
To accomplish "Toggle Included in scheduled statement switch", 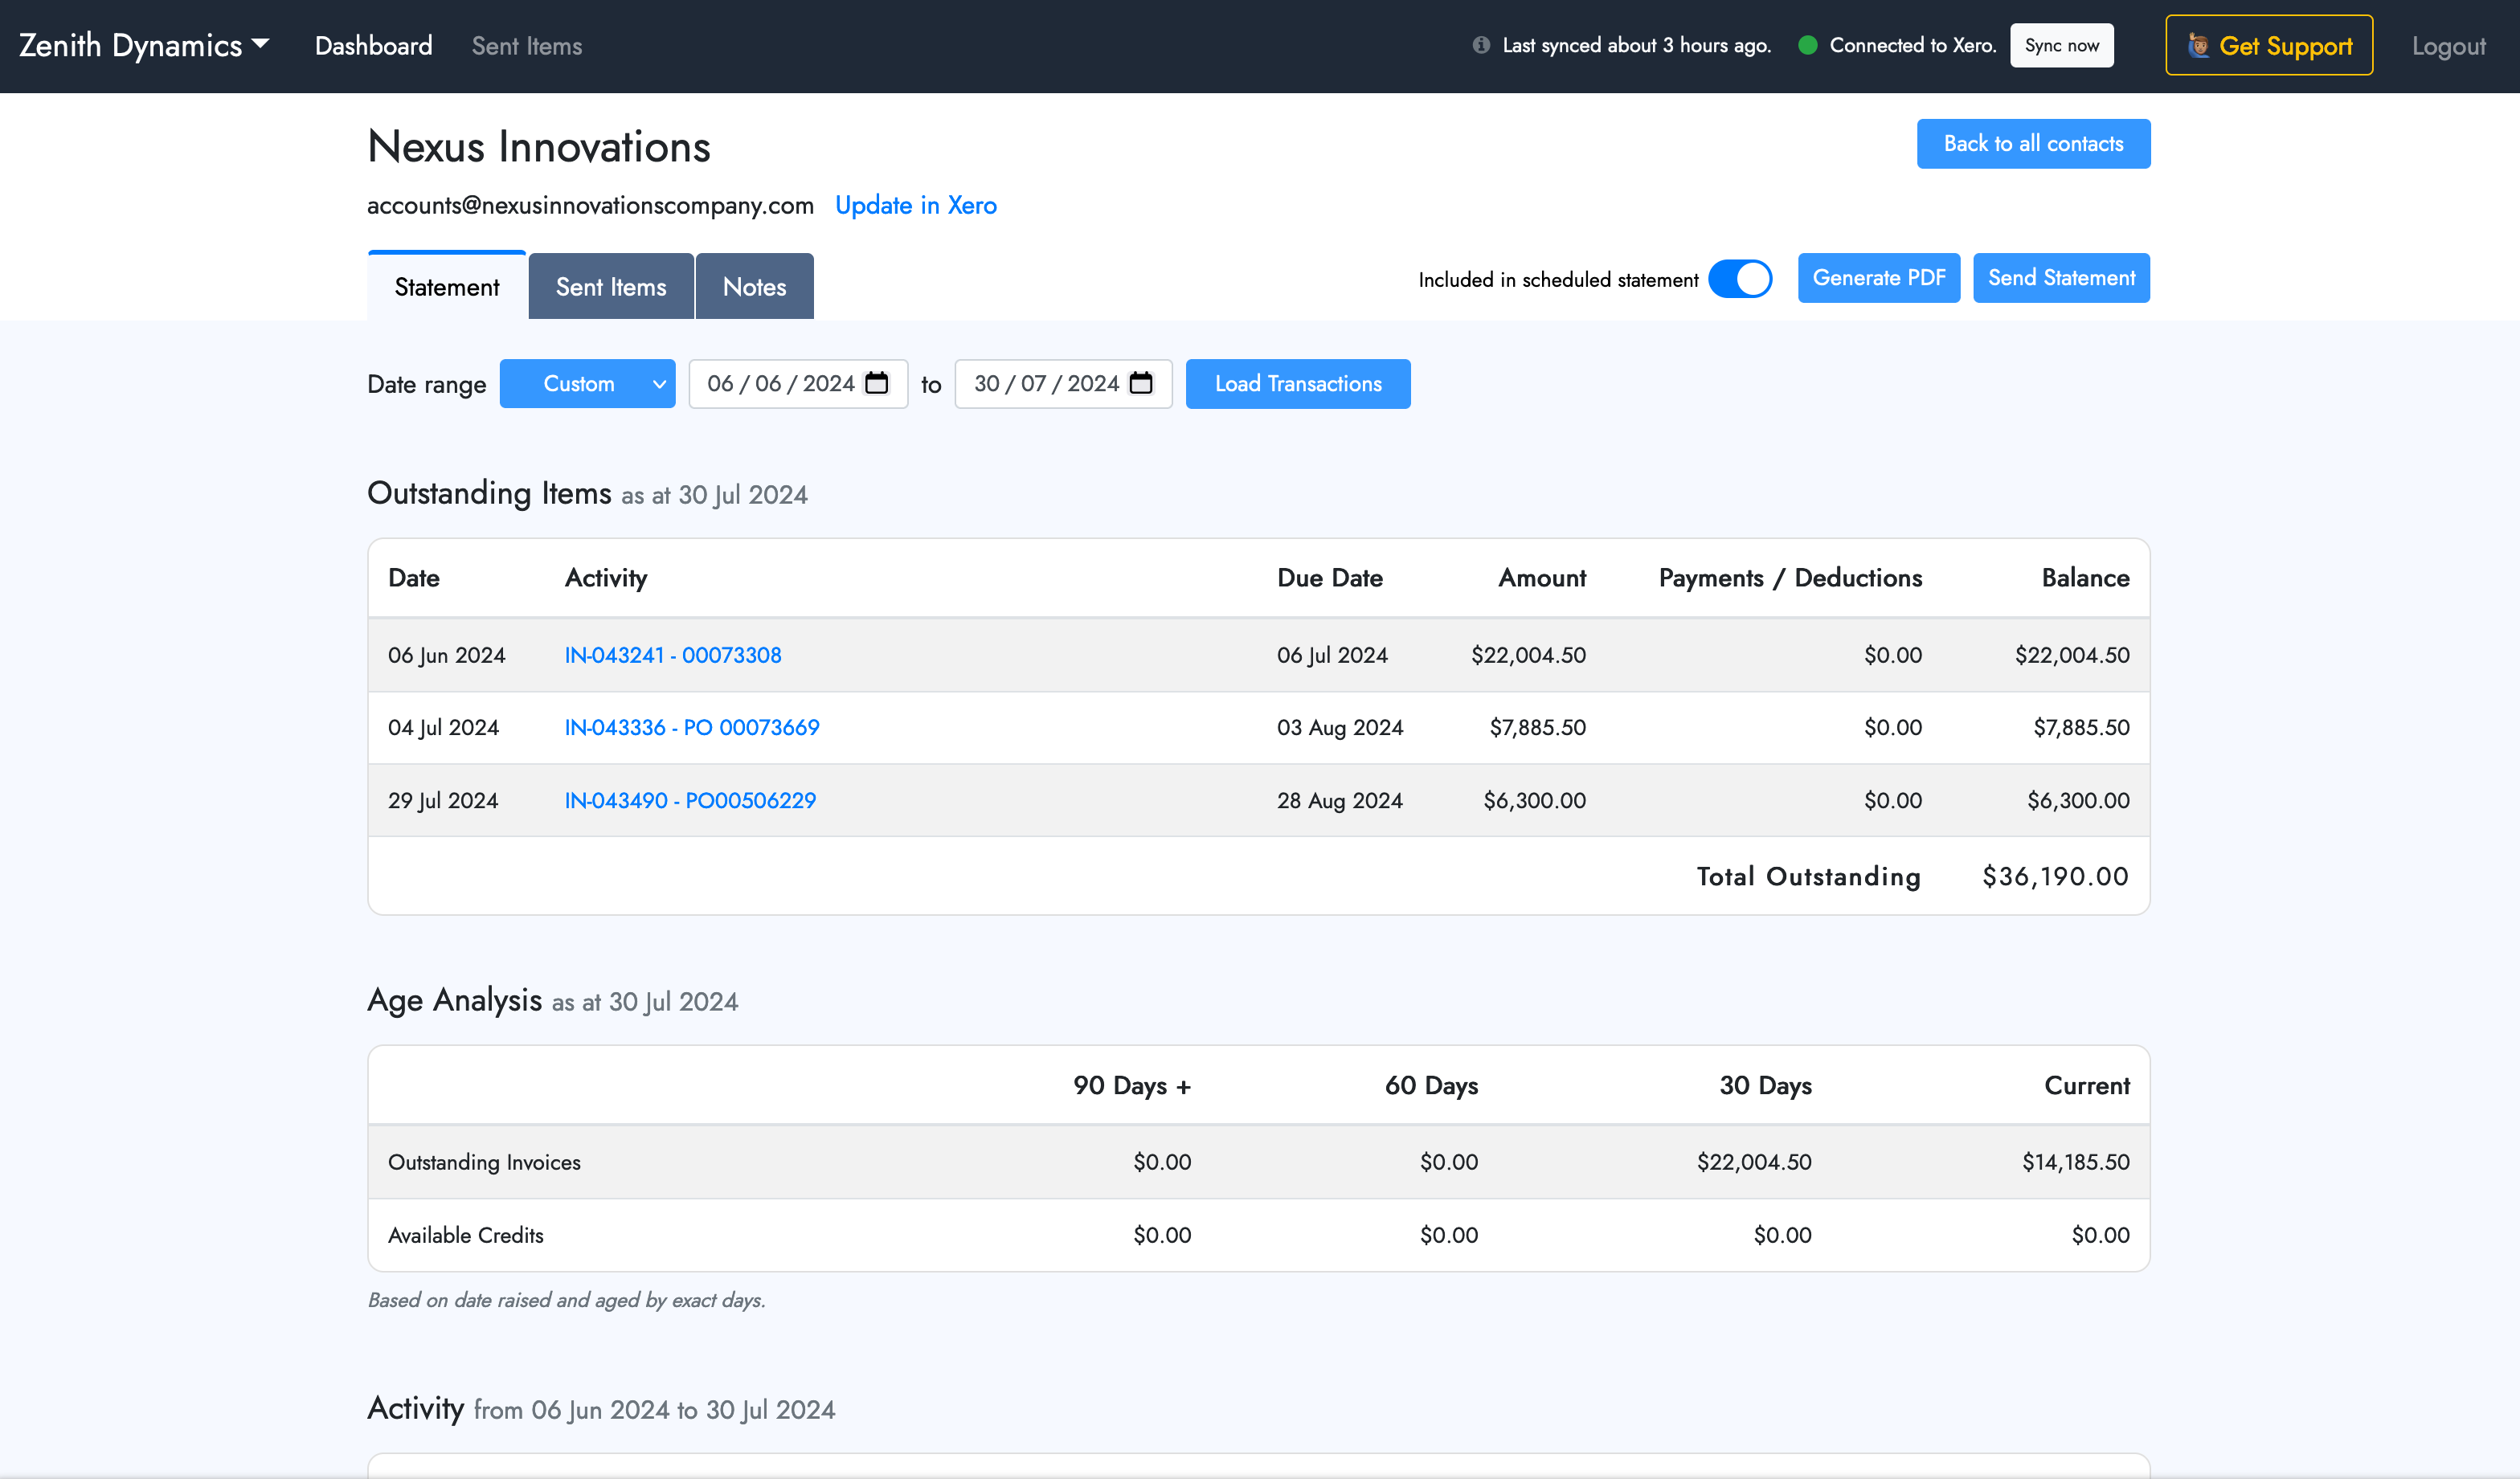I will point(1740,279).
